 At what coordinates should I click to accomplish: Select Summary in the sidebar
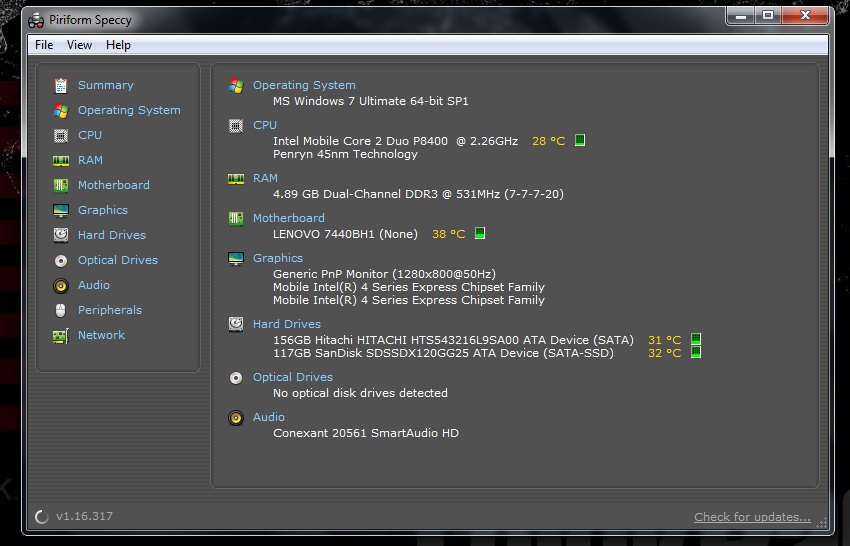click(x=106, y=85)
